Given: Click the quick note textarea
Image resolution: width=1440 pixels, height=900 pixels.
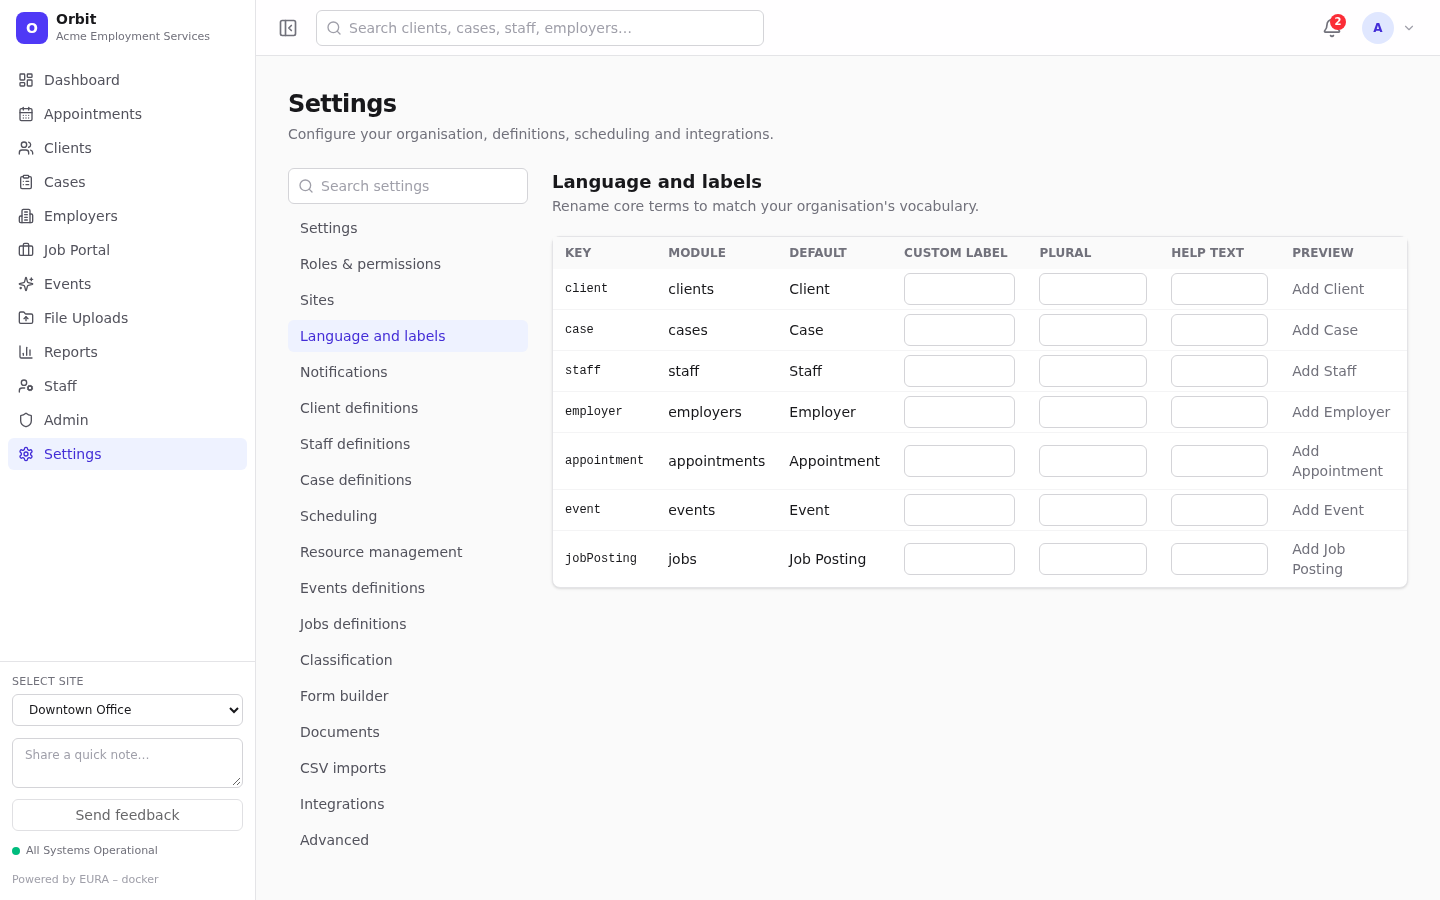Looking at the screenshot, I should coord(127,763).
